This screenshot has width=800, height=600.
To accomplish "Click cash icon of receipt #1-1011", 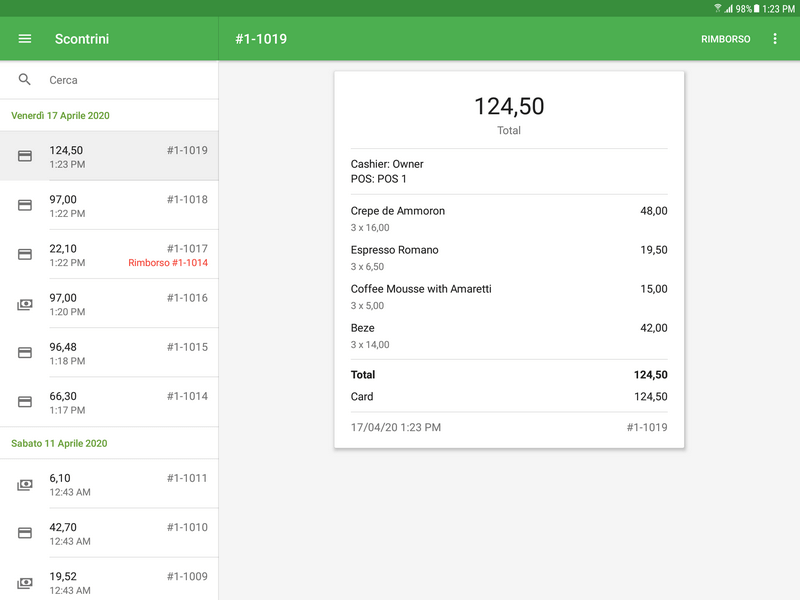I will coord(25,484).
